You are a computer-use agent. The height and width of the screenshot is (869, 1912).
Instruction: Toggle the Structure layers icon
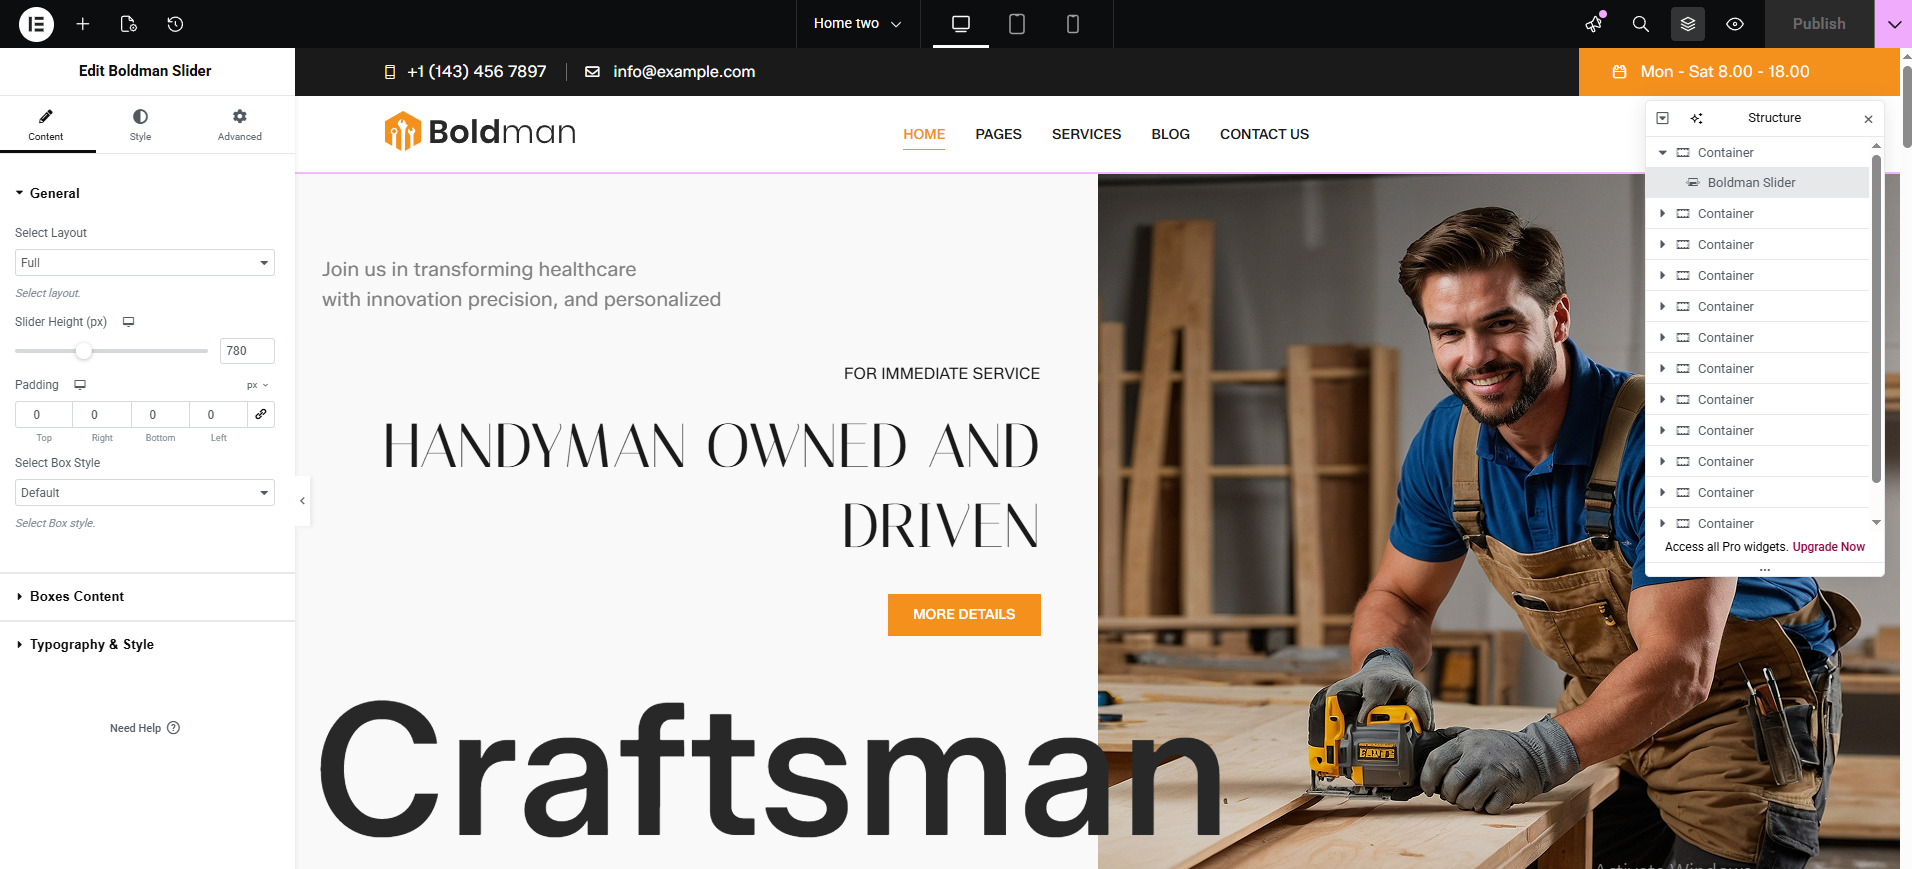[x=1688, y=24]
